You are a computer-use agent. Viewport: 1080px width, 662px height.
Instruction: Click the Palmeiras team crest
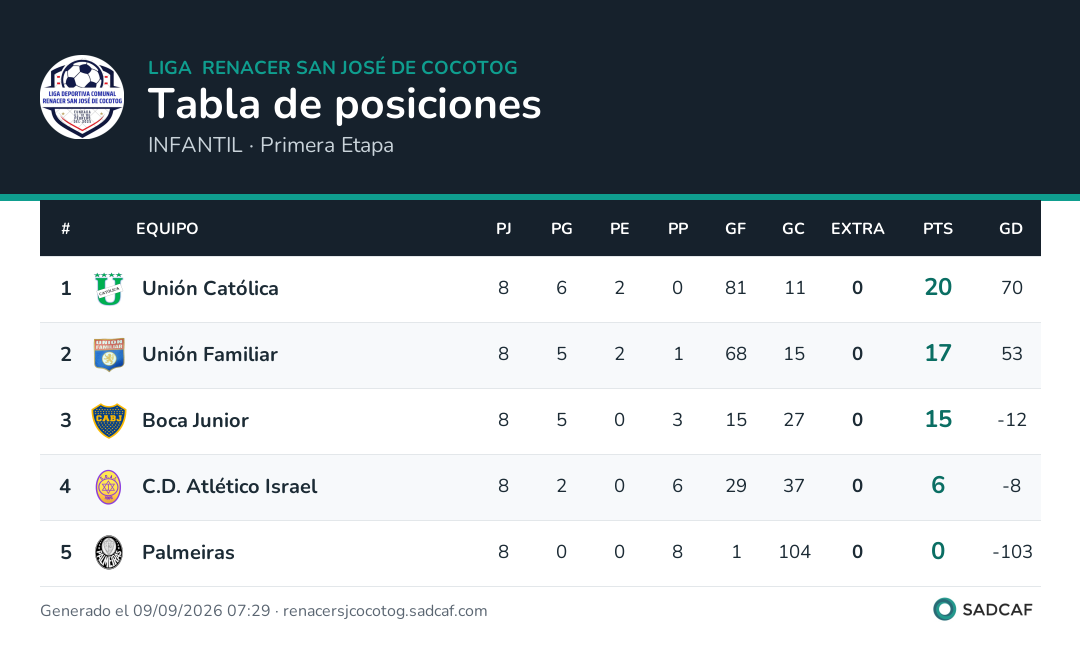tap(109, 552)
